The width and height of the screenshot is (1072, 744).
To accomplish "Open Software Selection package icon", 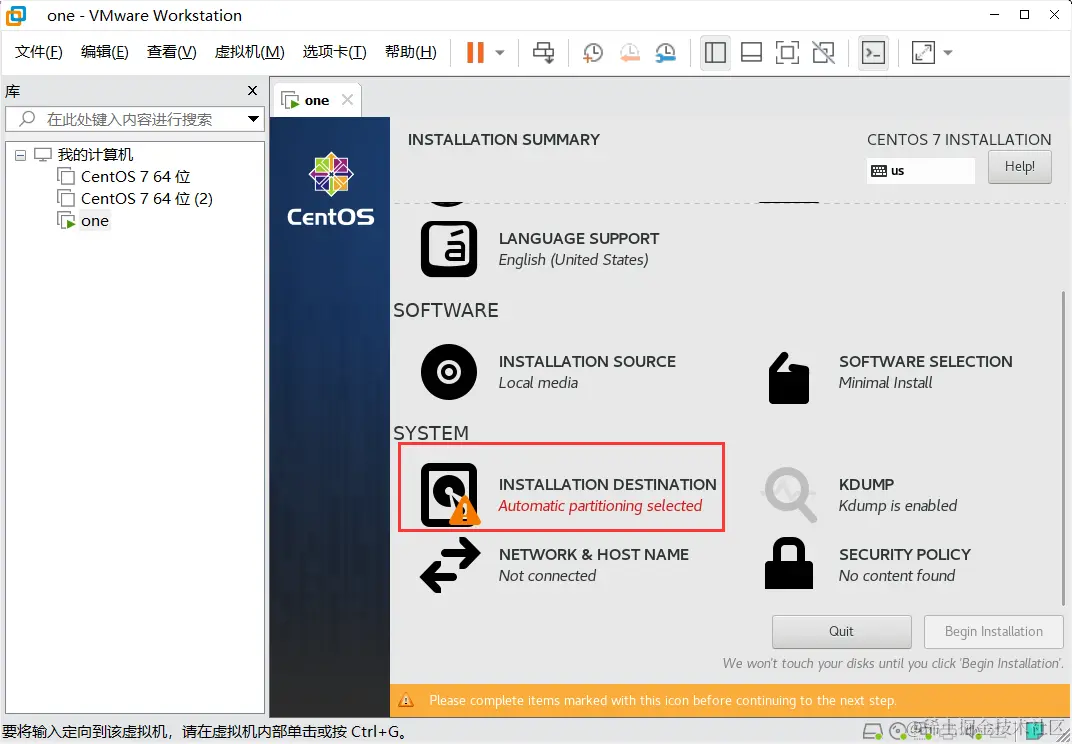I will click(x=788, y=378).
